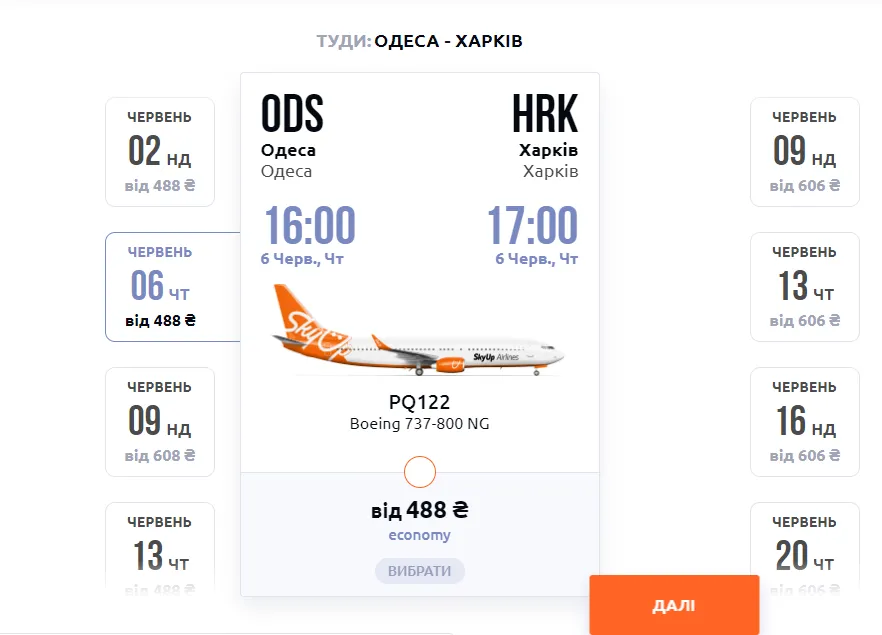Screen dimensions: 882x635
Task: Choose the June 02 Sunday date card
Action: click(160, 152)
